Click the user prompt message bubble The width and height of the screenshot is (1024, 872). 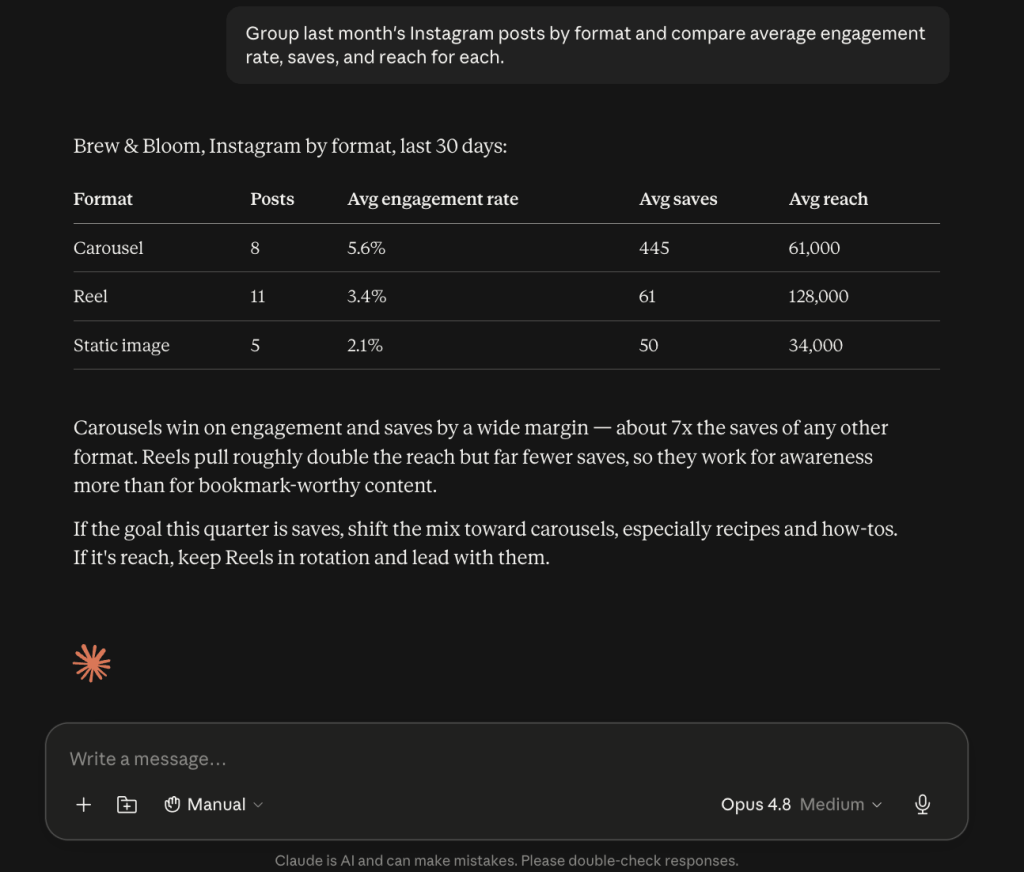pyautogui.click(x=588, y=45)
